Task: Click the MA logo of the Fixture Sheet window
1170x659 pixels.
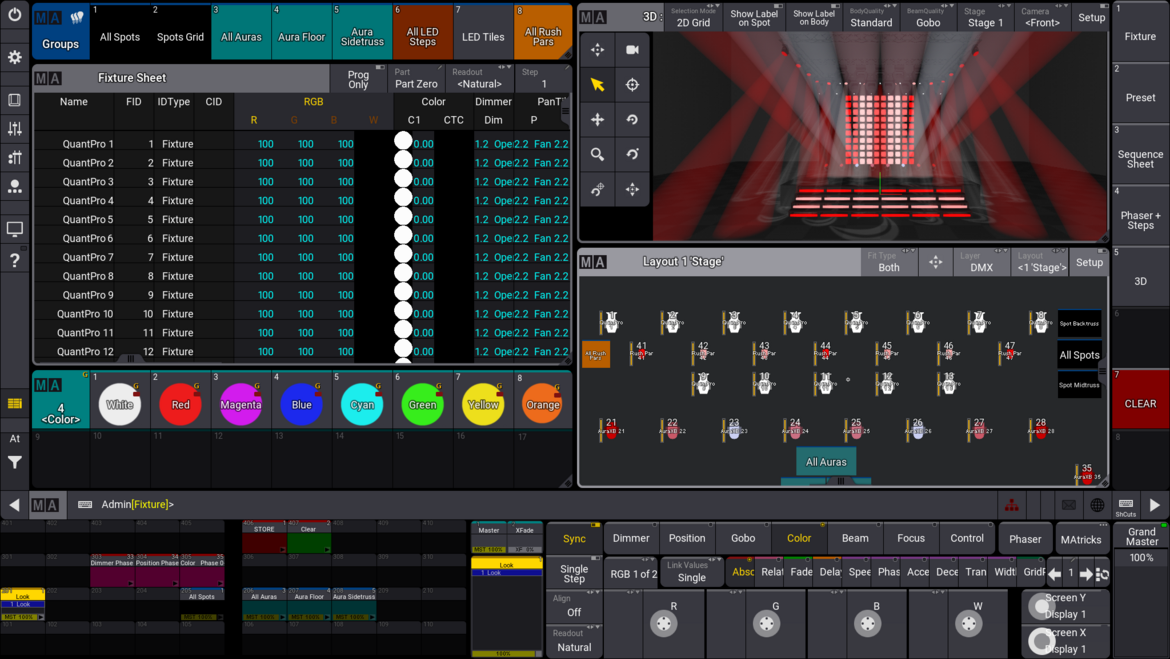Action: 48,78
